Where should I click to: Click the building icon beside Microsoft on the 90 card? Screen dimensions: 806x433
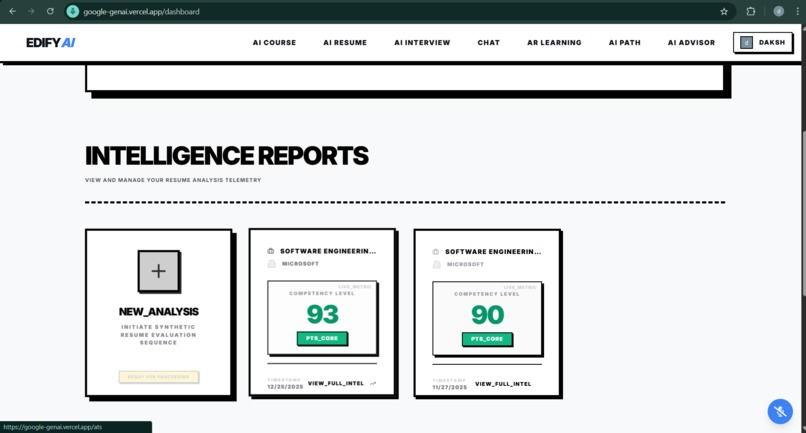click(x=436, y=264)
